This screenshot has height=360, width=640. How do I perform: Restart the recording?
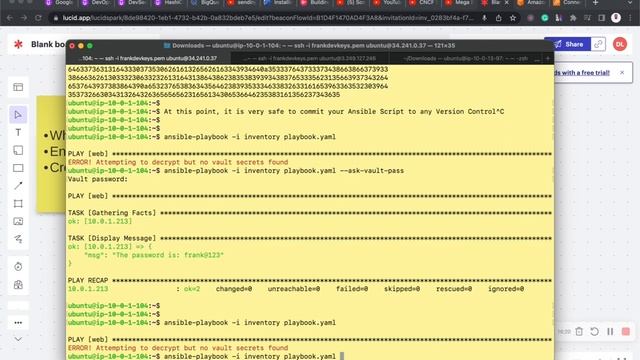594,331
